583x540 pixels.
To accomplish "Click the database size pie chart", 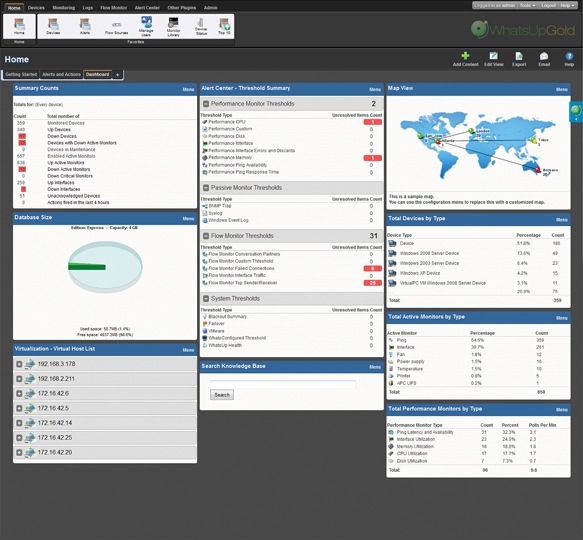I will pos(105,267).
